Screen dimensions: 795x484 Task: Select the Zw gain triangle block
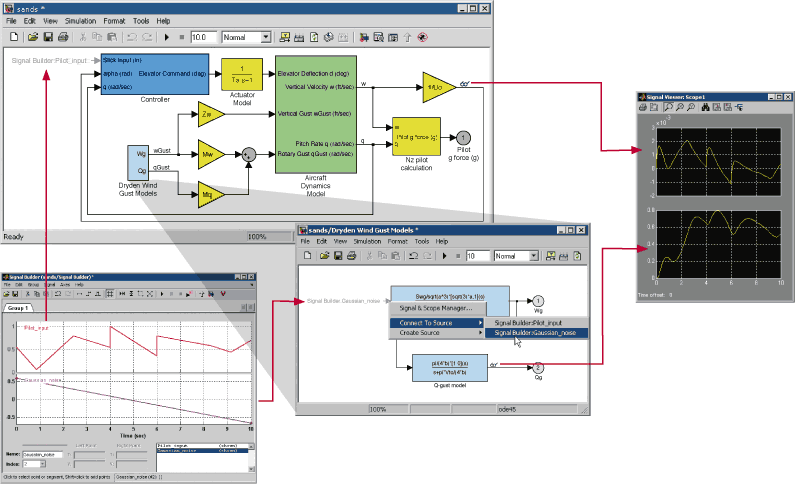click(210, 114)
